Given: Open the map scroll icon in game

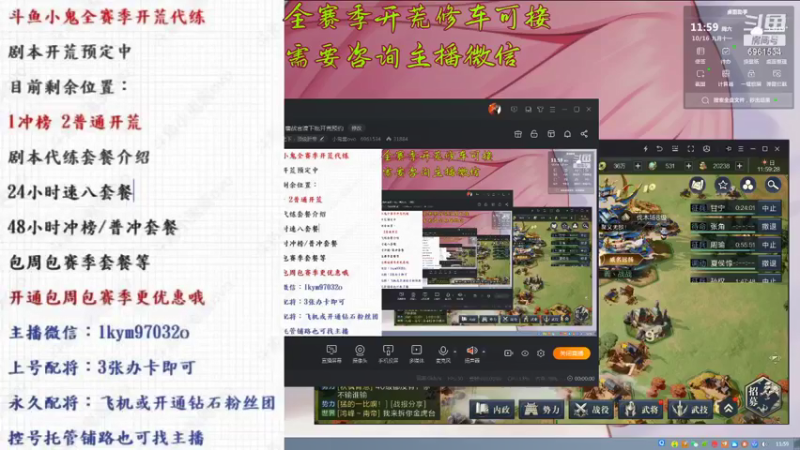Looking at the screenshot, I should tap(697, 185).
